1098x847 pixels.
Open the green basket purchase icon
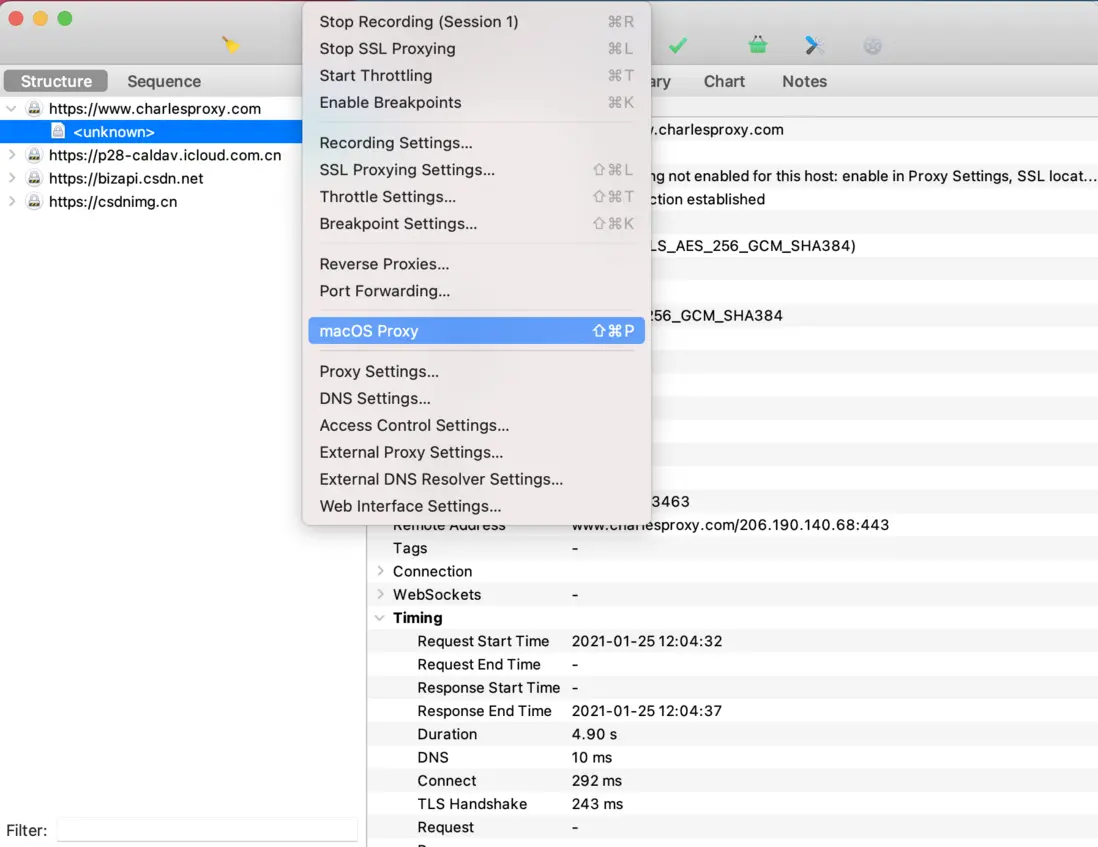[758, 45]
